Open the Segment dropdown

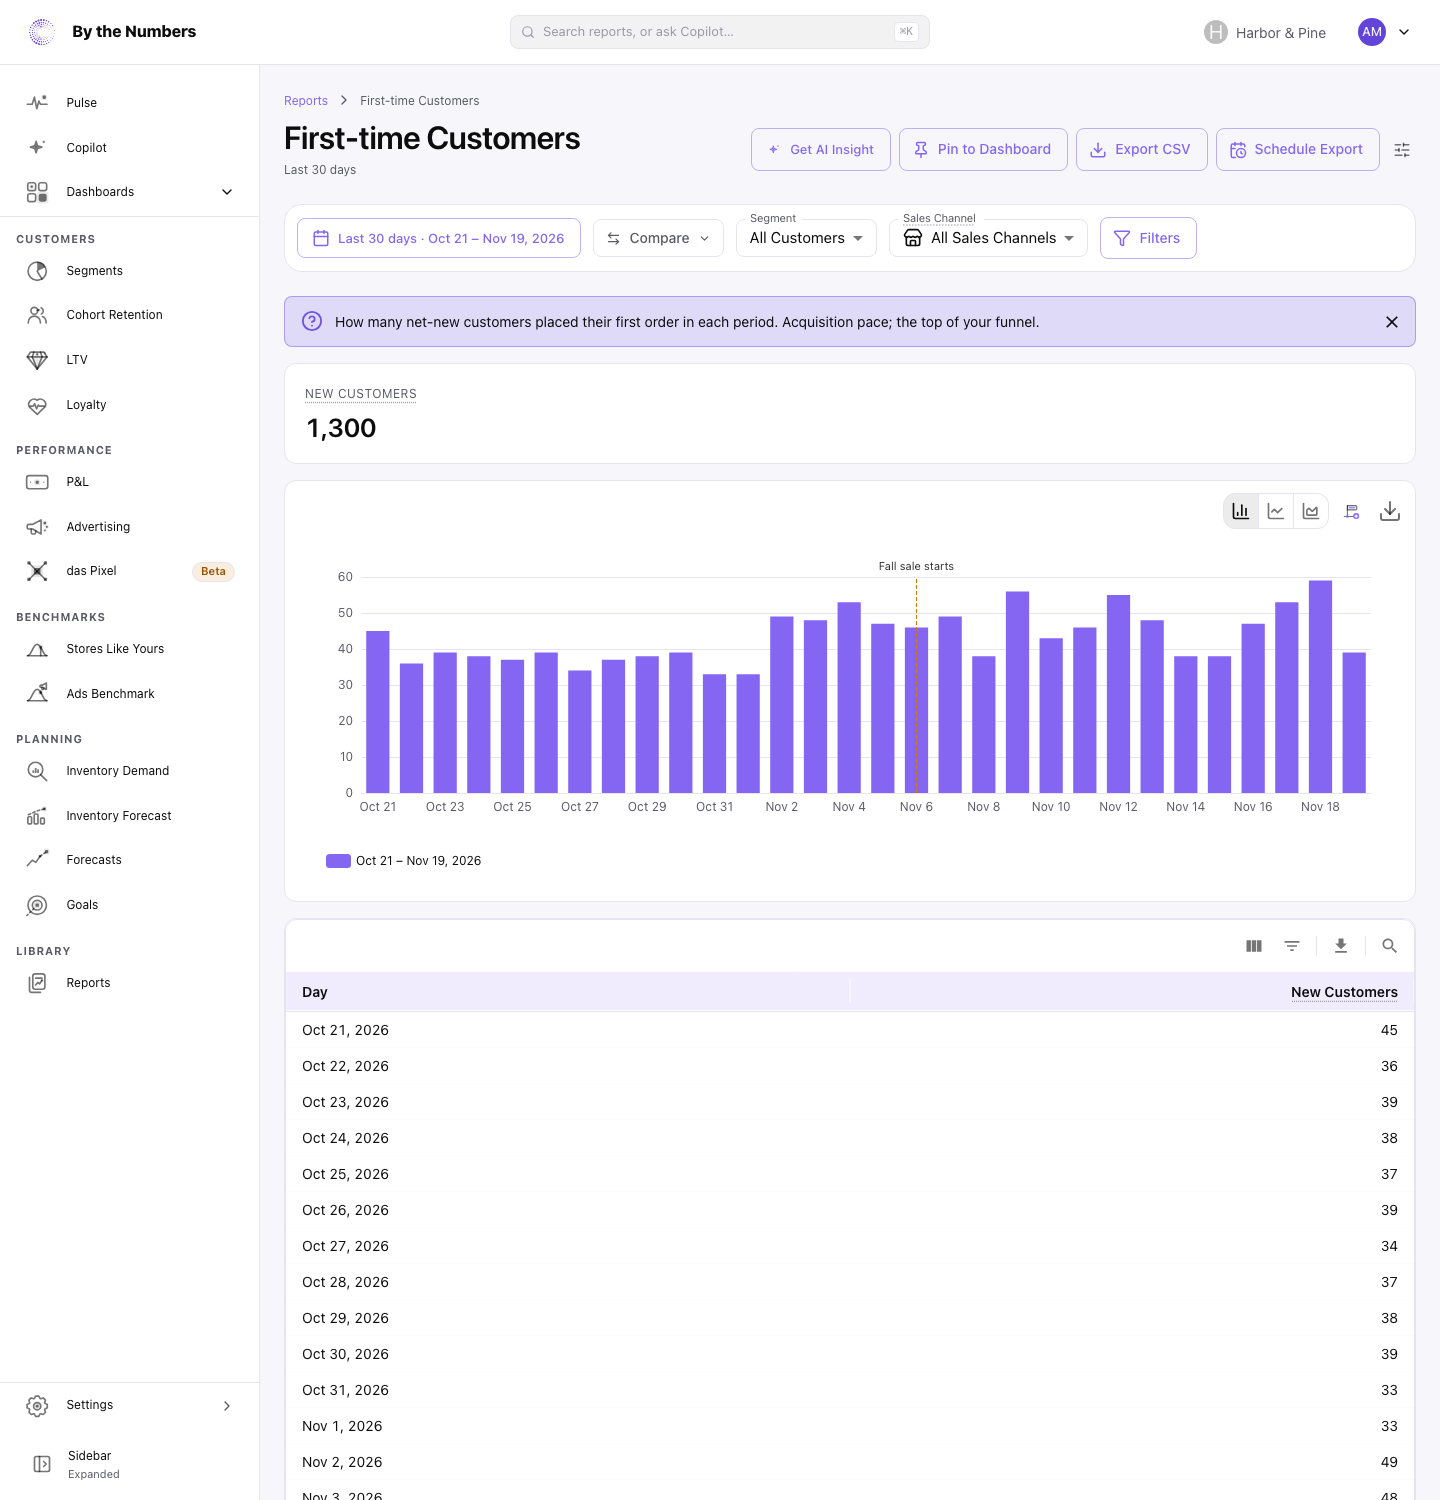[806, 238]
